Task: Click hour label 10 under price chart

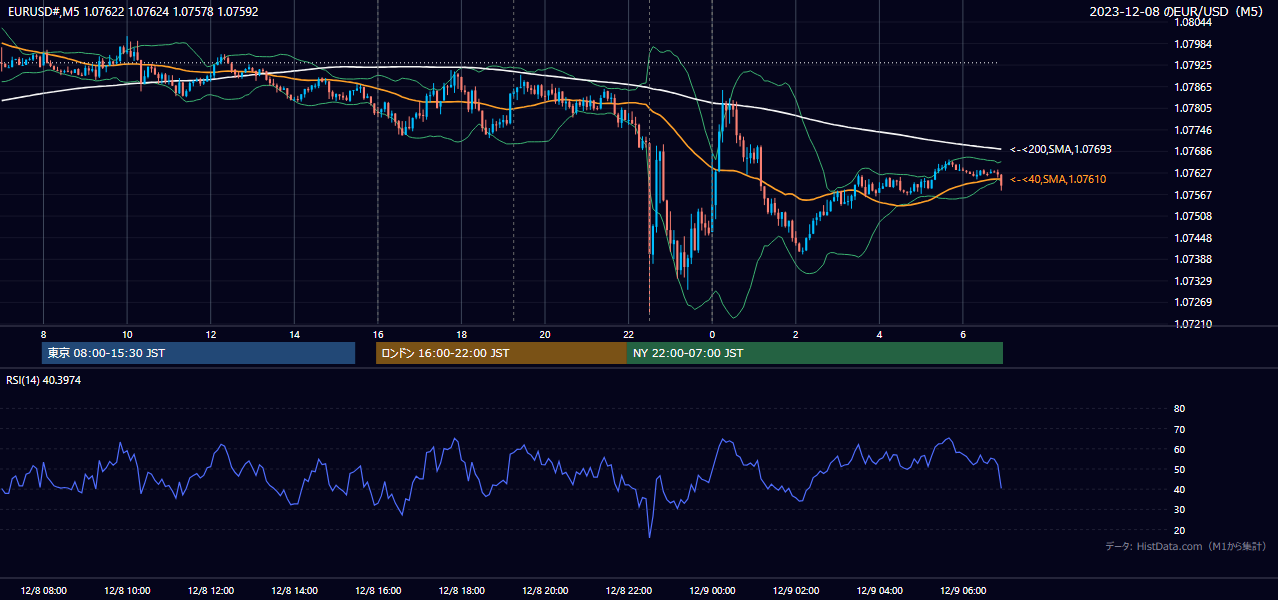Action: 127,334
